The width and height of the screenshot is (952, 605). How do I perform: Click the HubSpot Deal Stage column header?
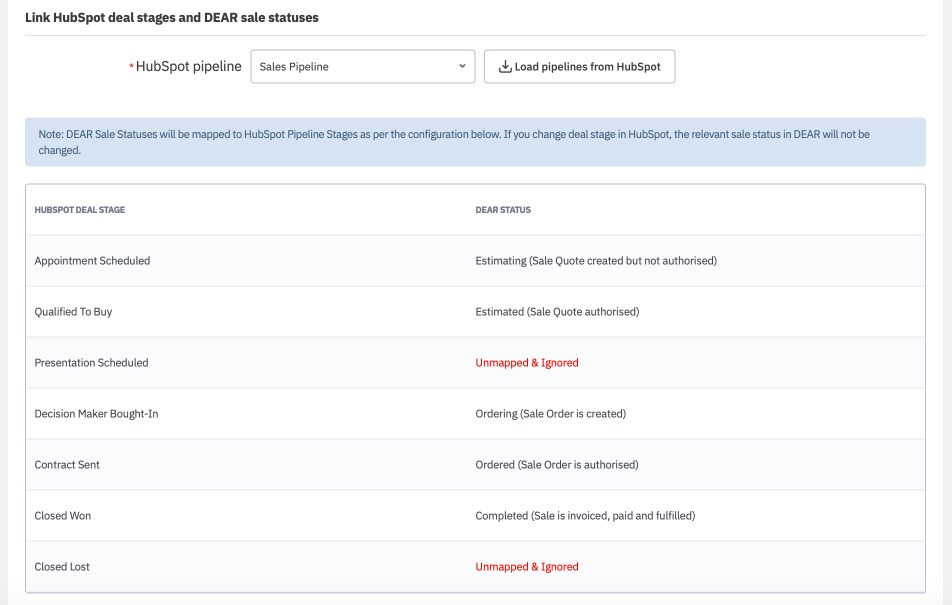click(79, 210)
